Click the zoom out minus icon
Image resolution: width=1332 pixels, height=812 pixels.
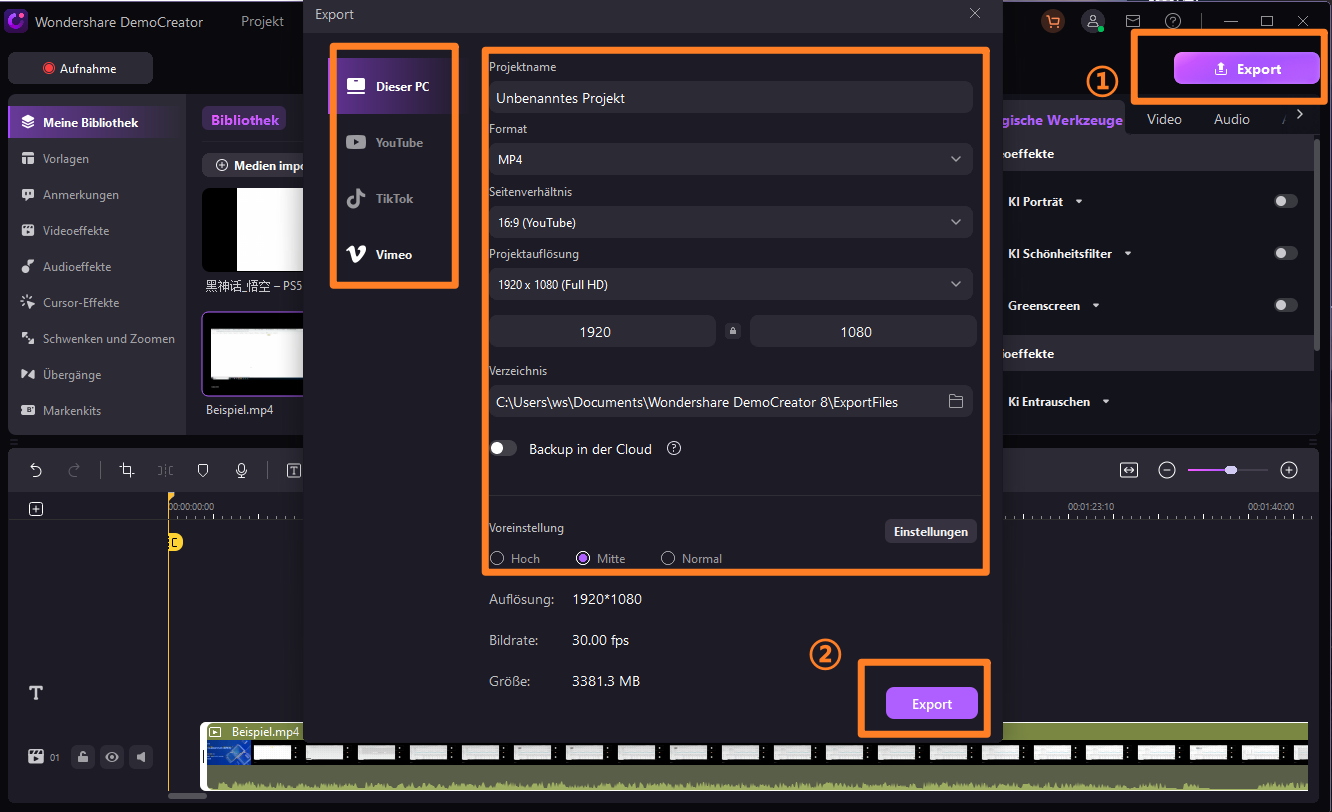pos(1166,470)
